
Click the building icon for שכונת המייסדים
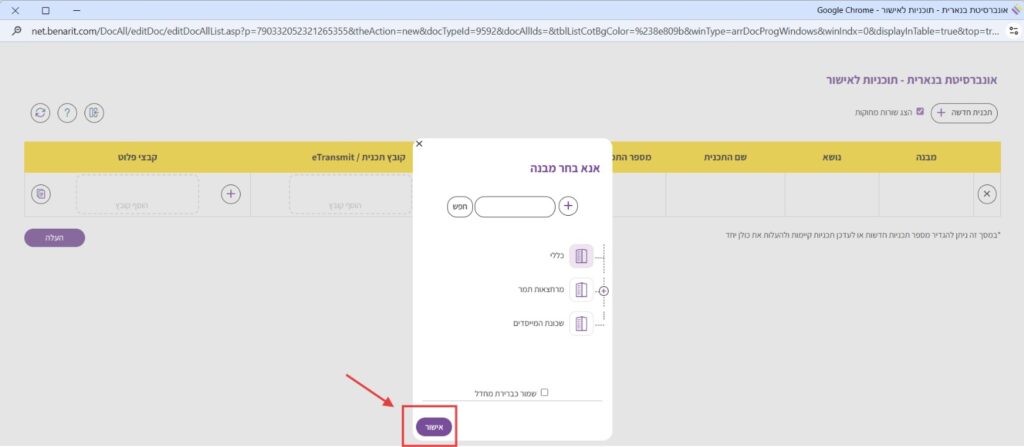coord(581,324)
